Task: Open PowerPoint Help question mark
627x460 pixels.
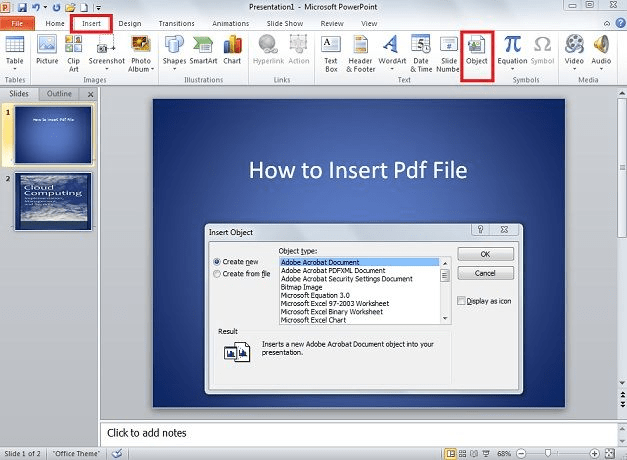Action: [x=620, y=23]
